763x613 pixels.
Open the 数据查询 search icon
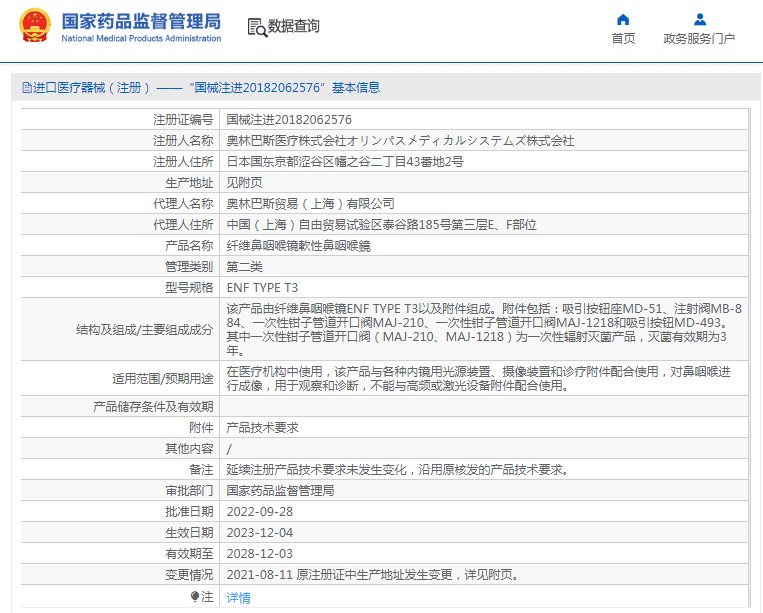click(x=257, y=28)
